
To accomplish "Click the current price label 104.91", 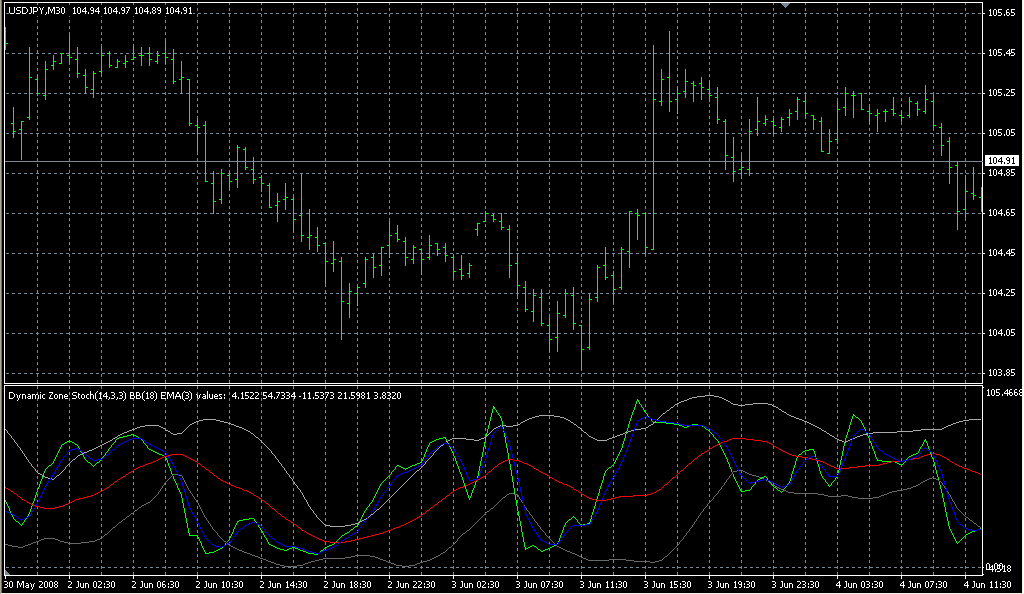I will click(1001, 161).
